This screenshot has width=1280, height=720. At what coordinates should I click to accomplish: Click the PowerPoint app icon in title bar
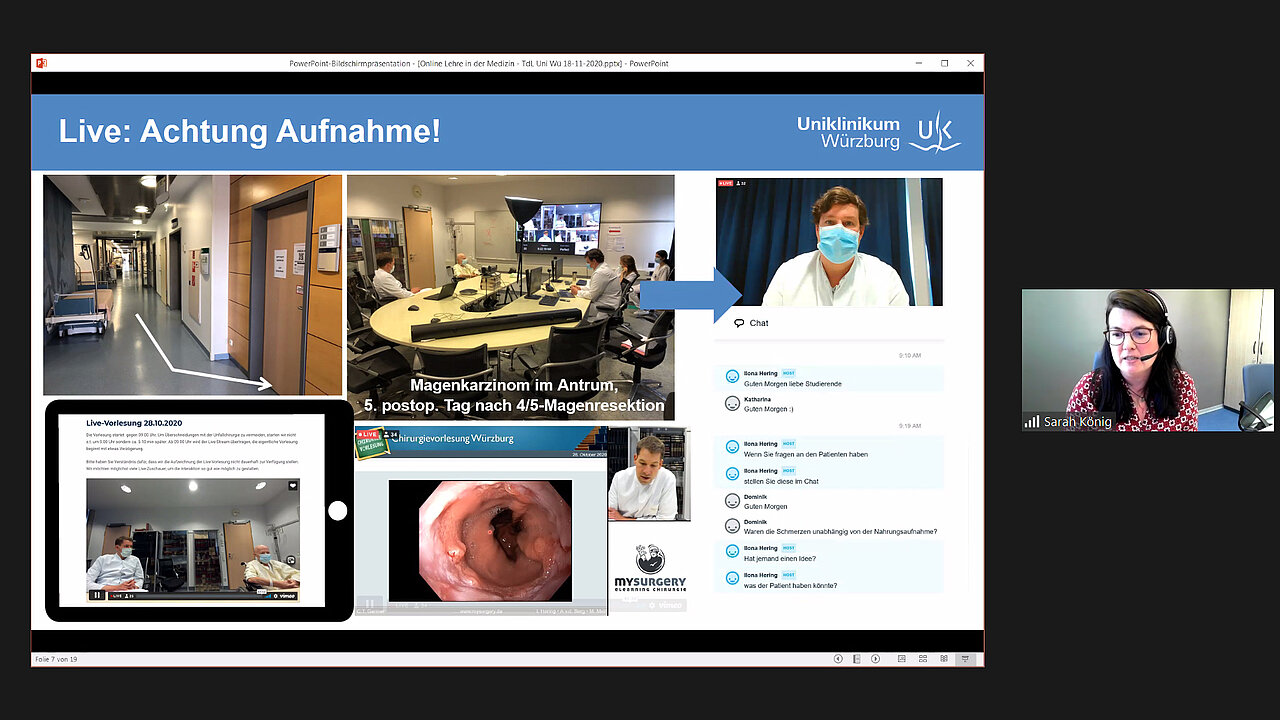coord(42,63)
